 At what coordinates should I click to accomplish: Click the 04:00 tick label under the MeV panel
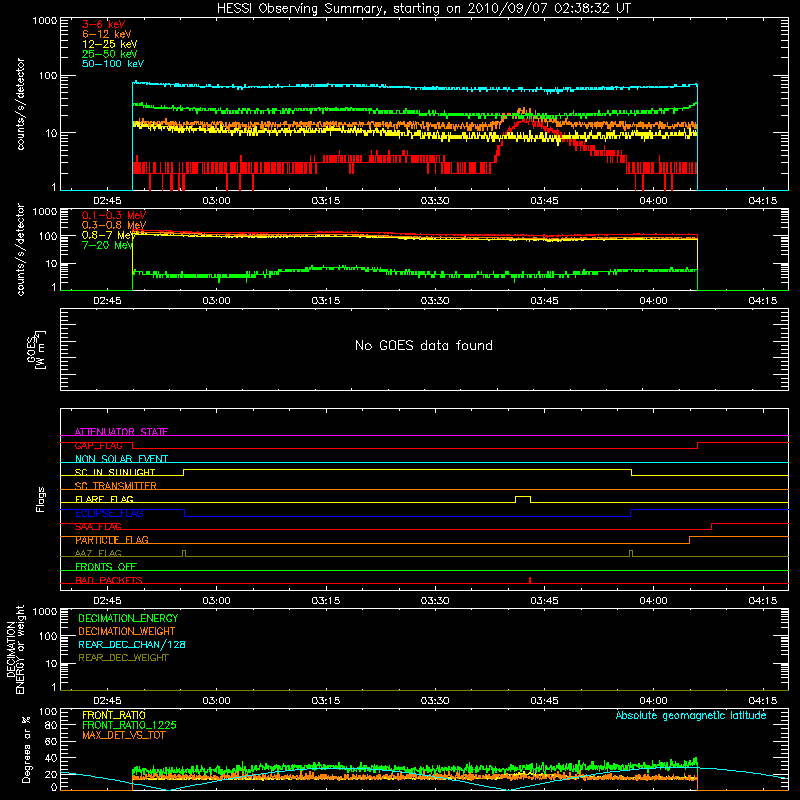(654, 301)
